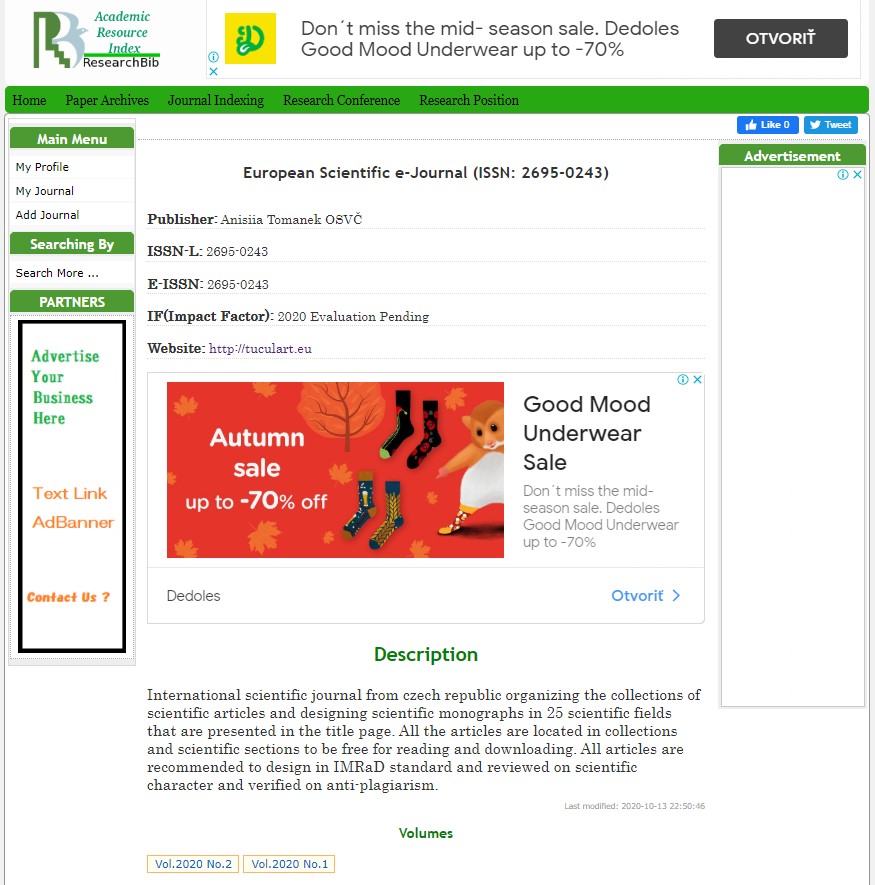875x885 pixels.
Task: Click the publisher name Anisiia Tomanek OSVČ
Action: 291,220
